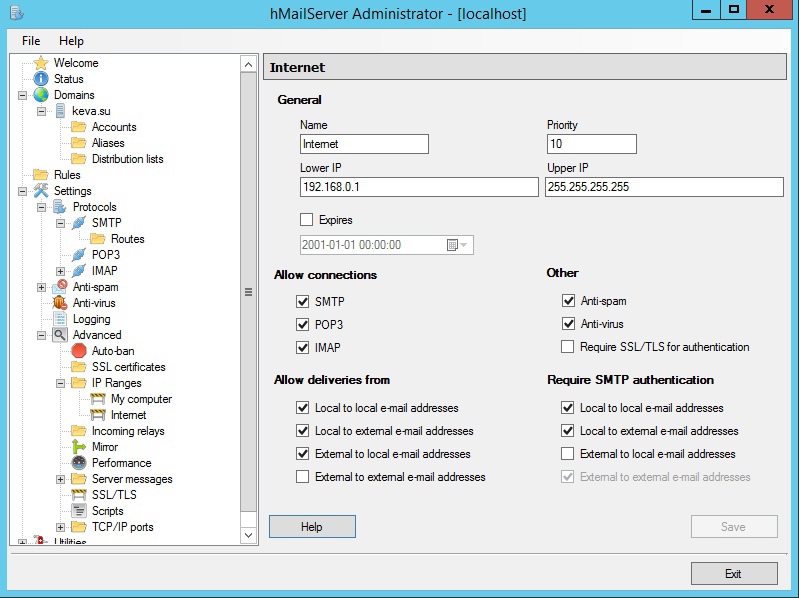Open the Help menu
799x598 pixels.
[x=71, y=41]
